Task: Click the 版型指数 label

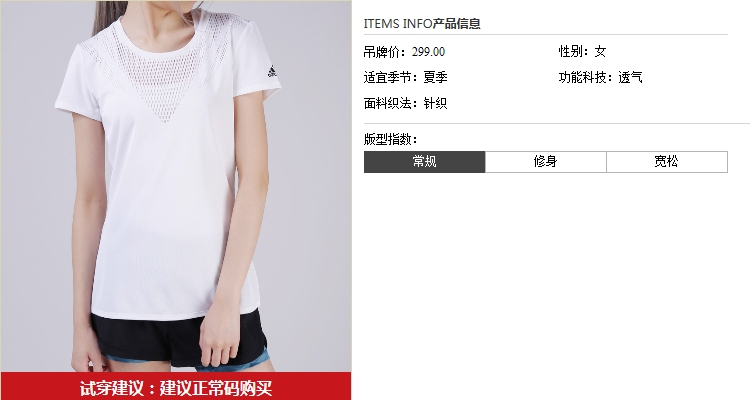Action: click(390, 139)
